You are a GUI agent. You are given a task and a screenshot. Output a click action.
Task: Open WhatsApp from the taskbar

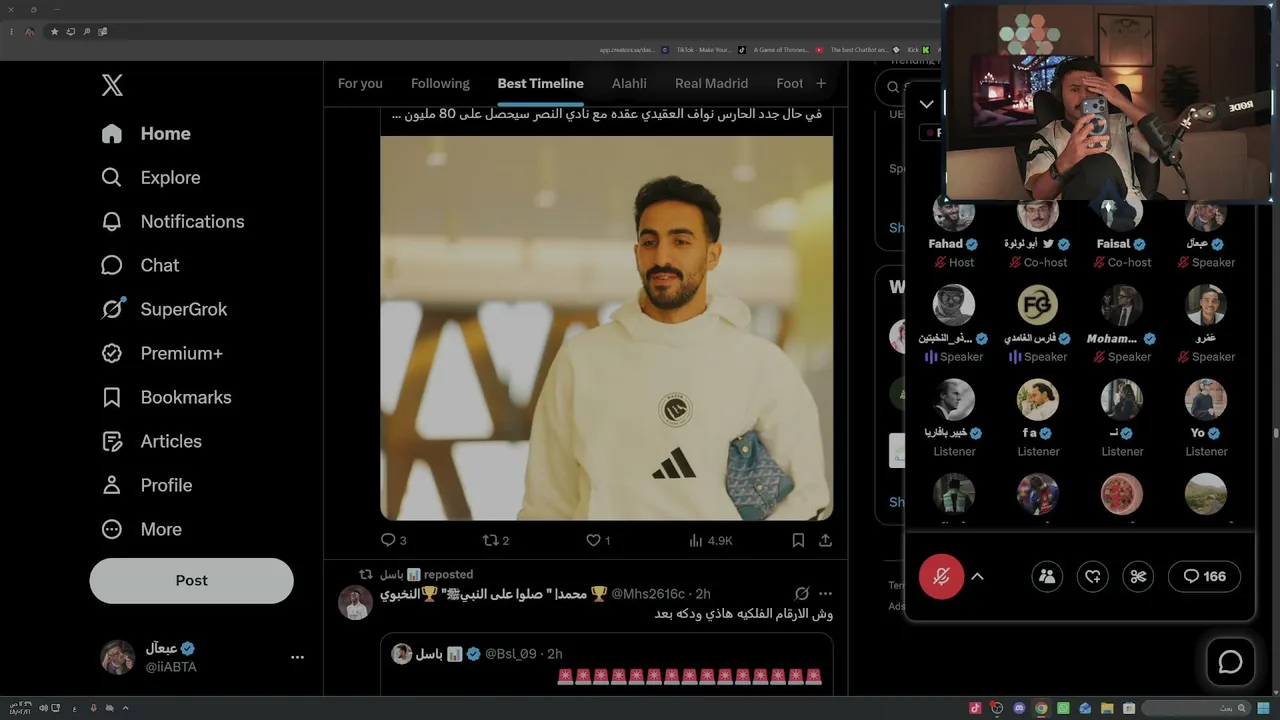[1063, 708]
